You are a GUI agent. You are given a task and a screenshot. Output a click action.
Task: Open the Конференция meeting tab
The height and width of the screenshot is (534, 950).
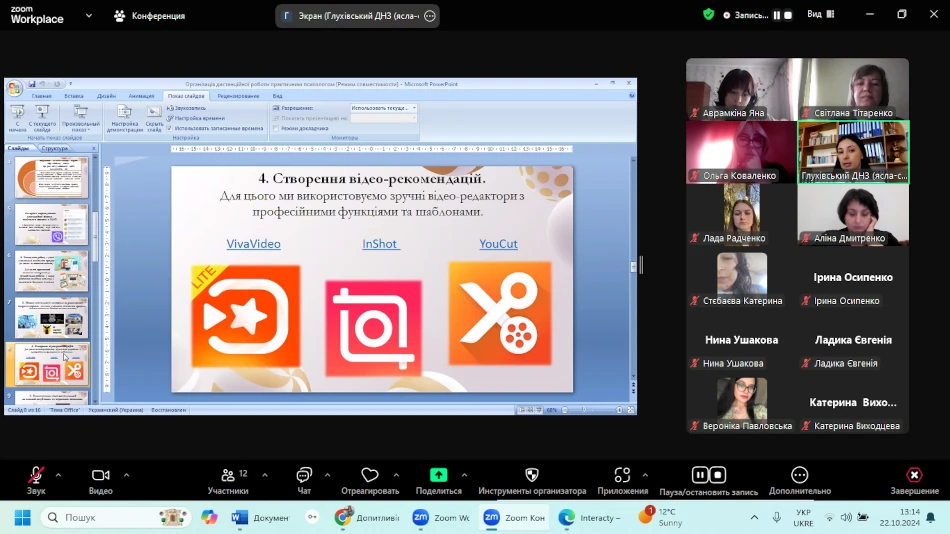pos(150,16)
